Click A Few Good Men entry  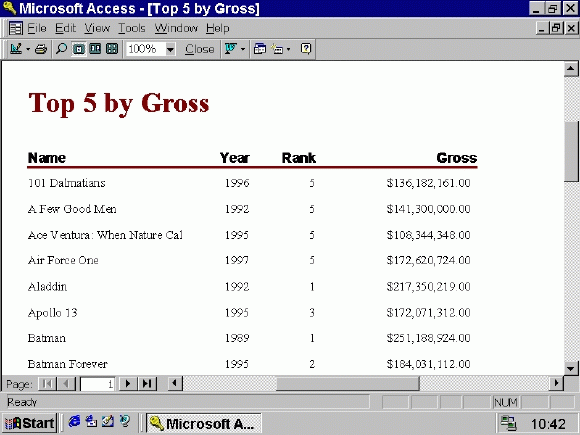point(72,209)
